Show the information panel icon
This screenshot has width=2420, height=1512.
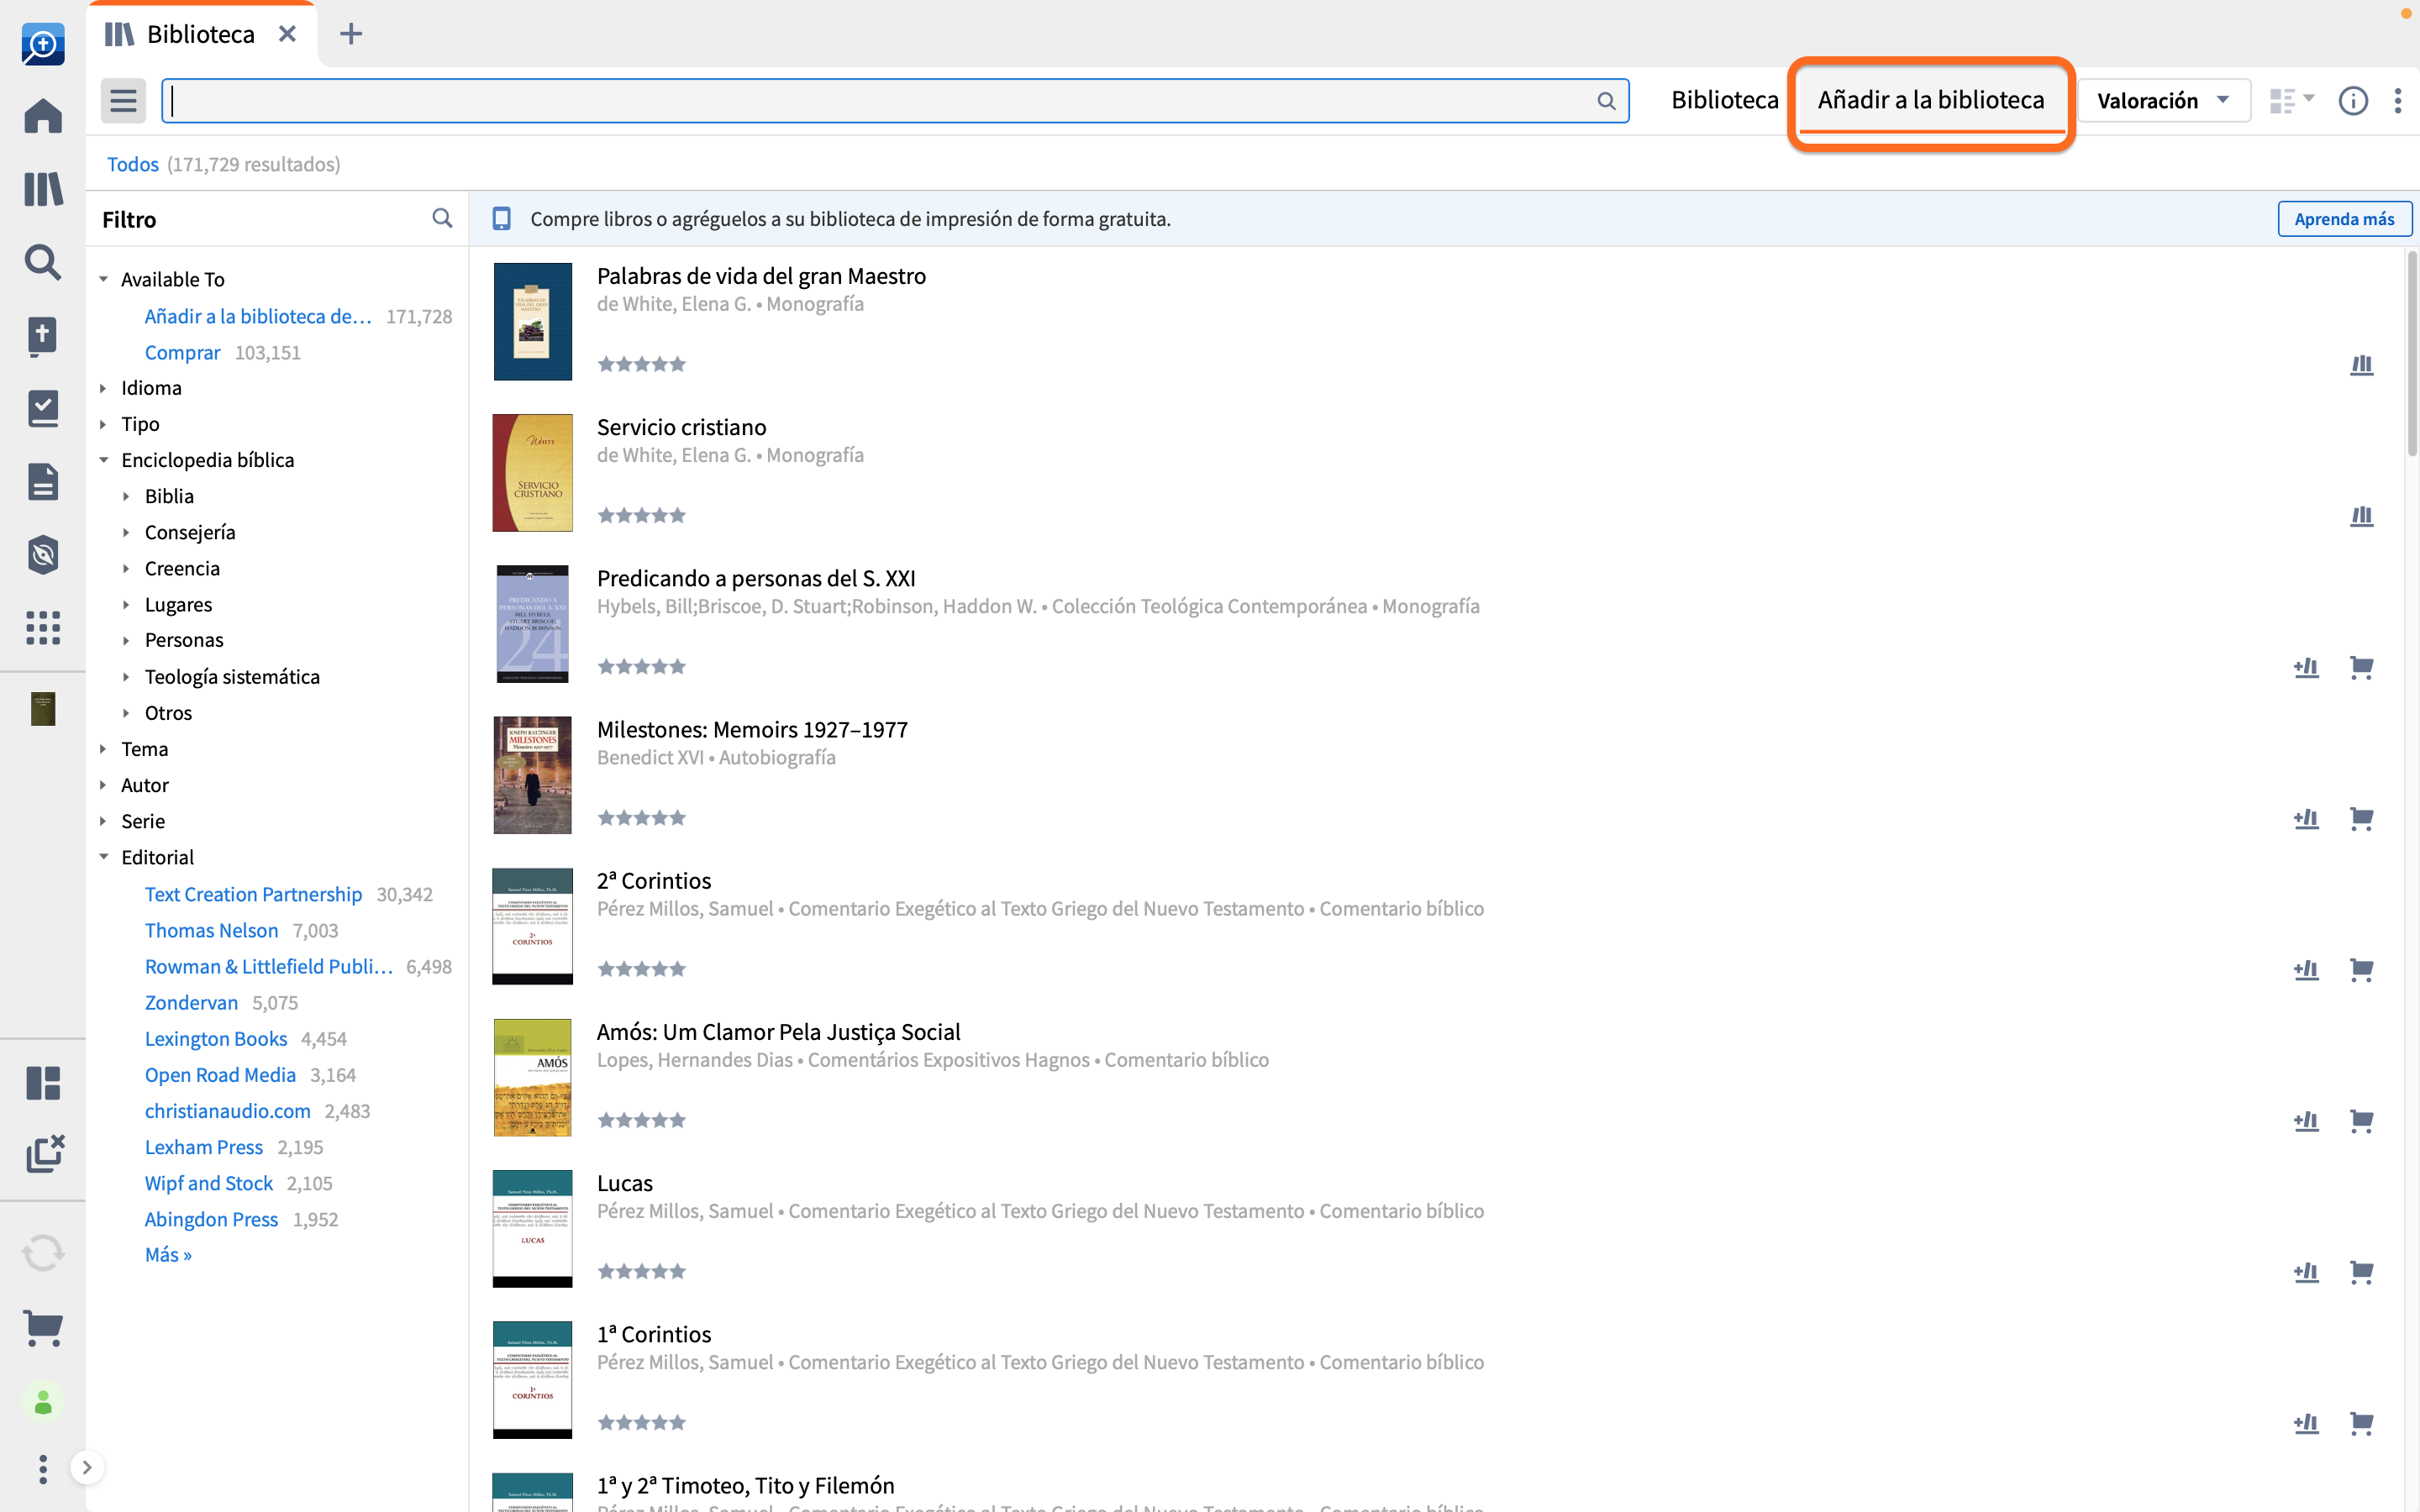coord(2353,101)
